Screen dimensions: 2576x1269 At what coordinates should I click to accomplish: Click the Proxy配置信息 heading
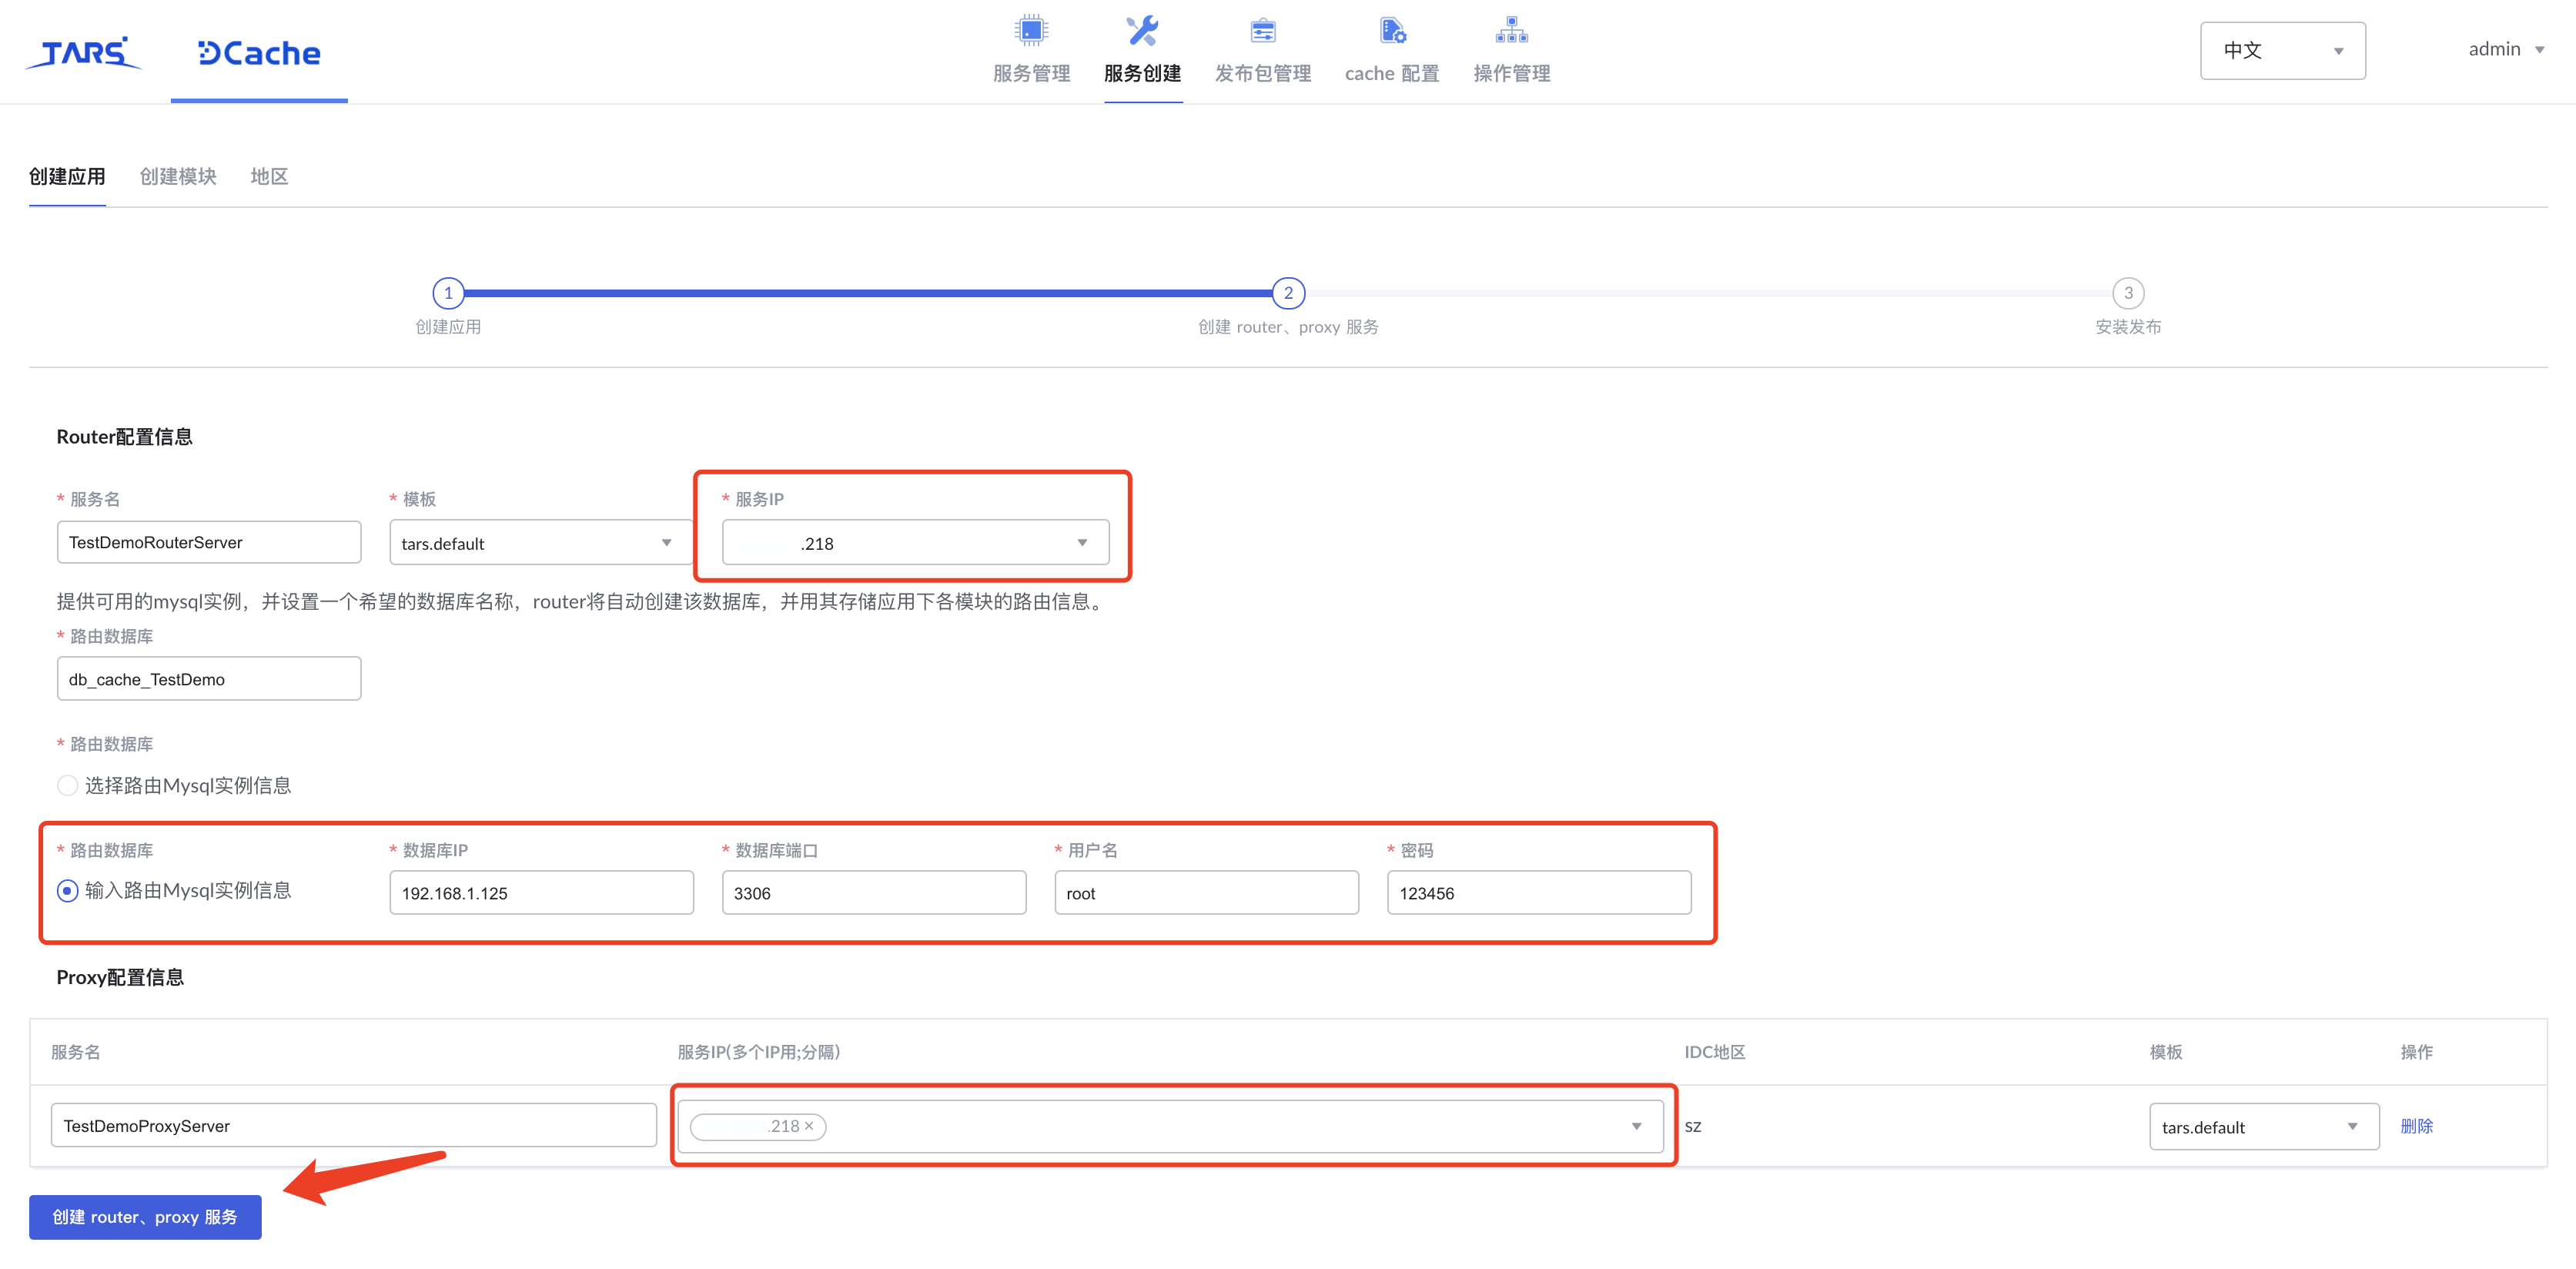tap(120, 978)
